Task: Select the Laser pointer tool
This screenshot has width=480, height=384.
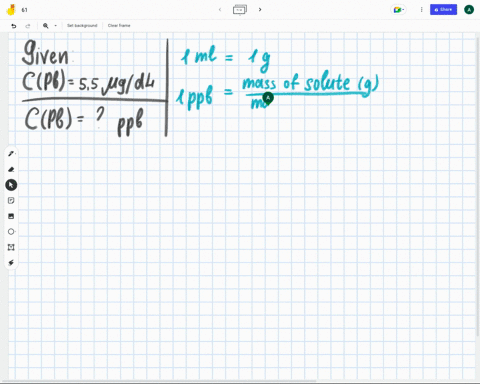Action: [11, 263]
